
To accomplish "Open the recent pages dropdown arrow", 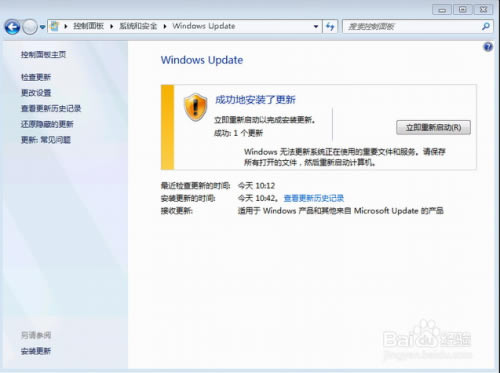I will (42, 27).
